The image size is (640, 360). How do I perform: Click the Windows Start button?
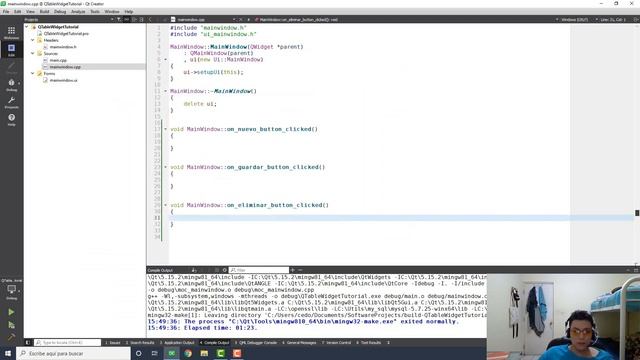8,353
